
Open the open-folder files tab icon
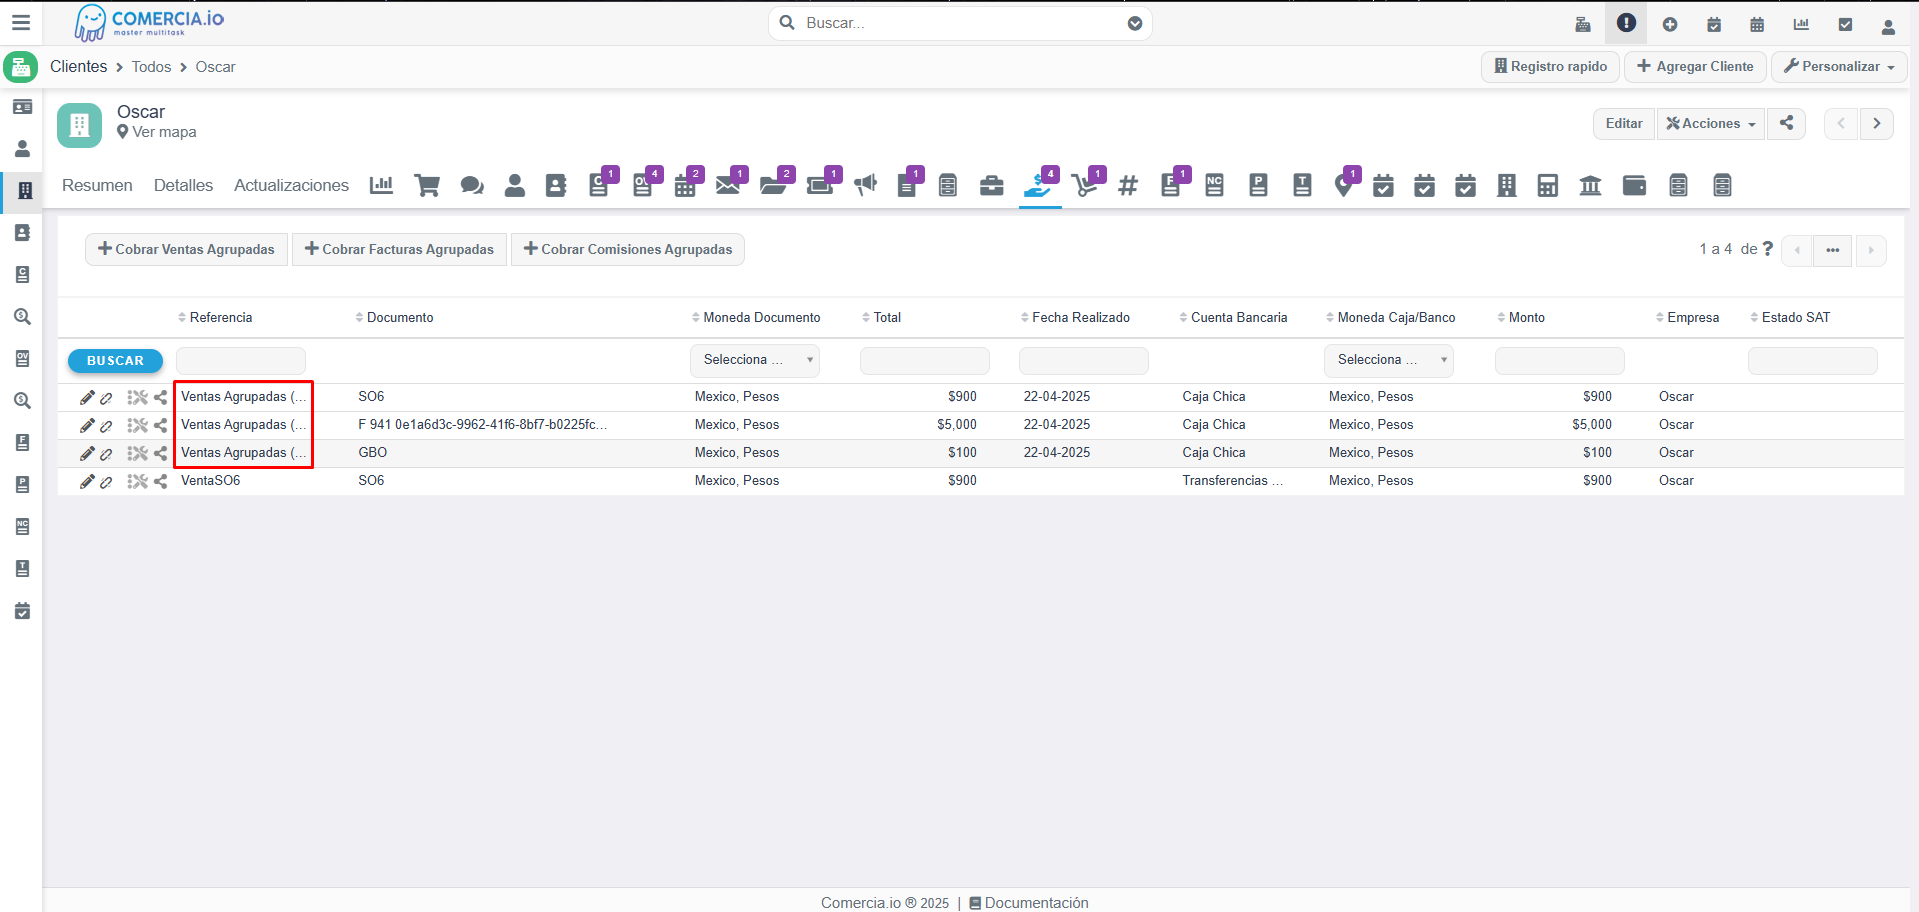pyautogui.click(x=774, y=185)
